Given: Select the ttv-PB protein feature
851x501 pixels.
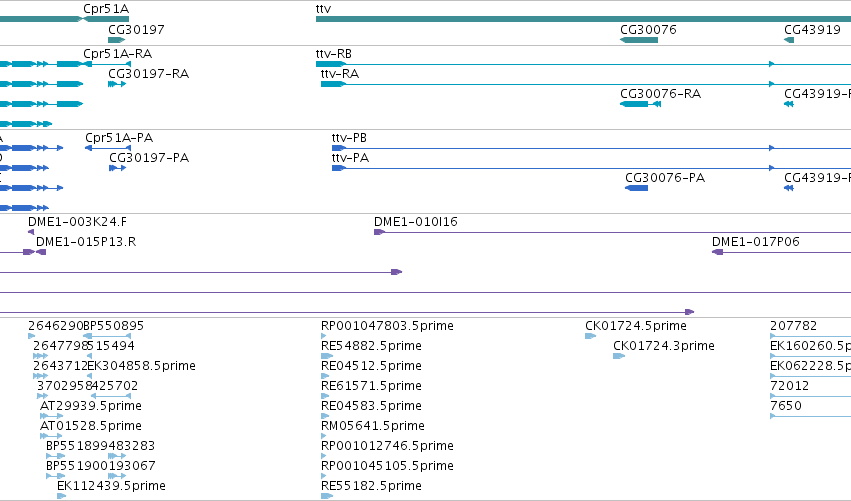Looking at the screenshot, I should [x=591, y=148].
